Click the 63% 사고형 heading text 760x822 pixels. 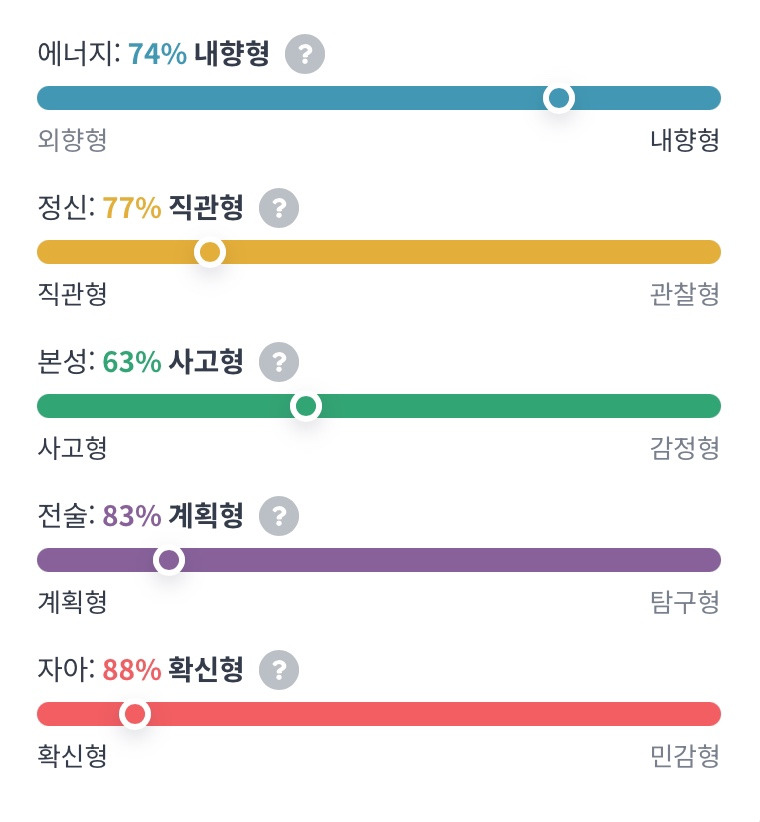pos(173,362)
